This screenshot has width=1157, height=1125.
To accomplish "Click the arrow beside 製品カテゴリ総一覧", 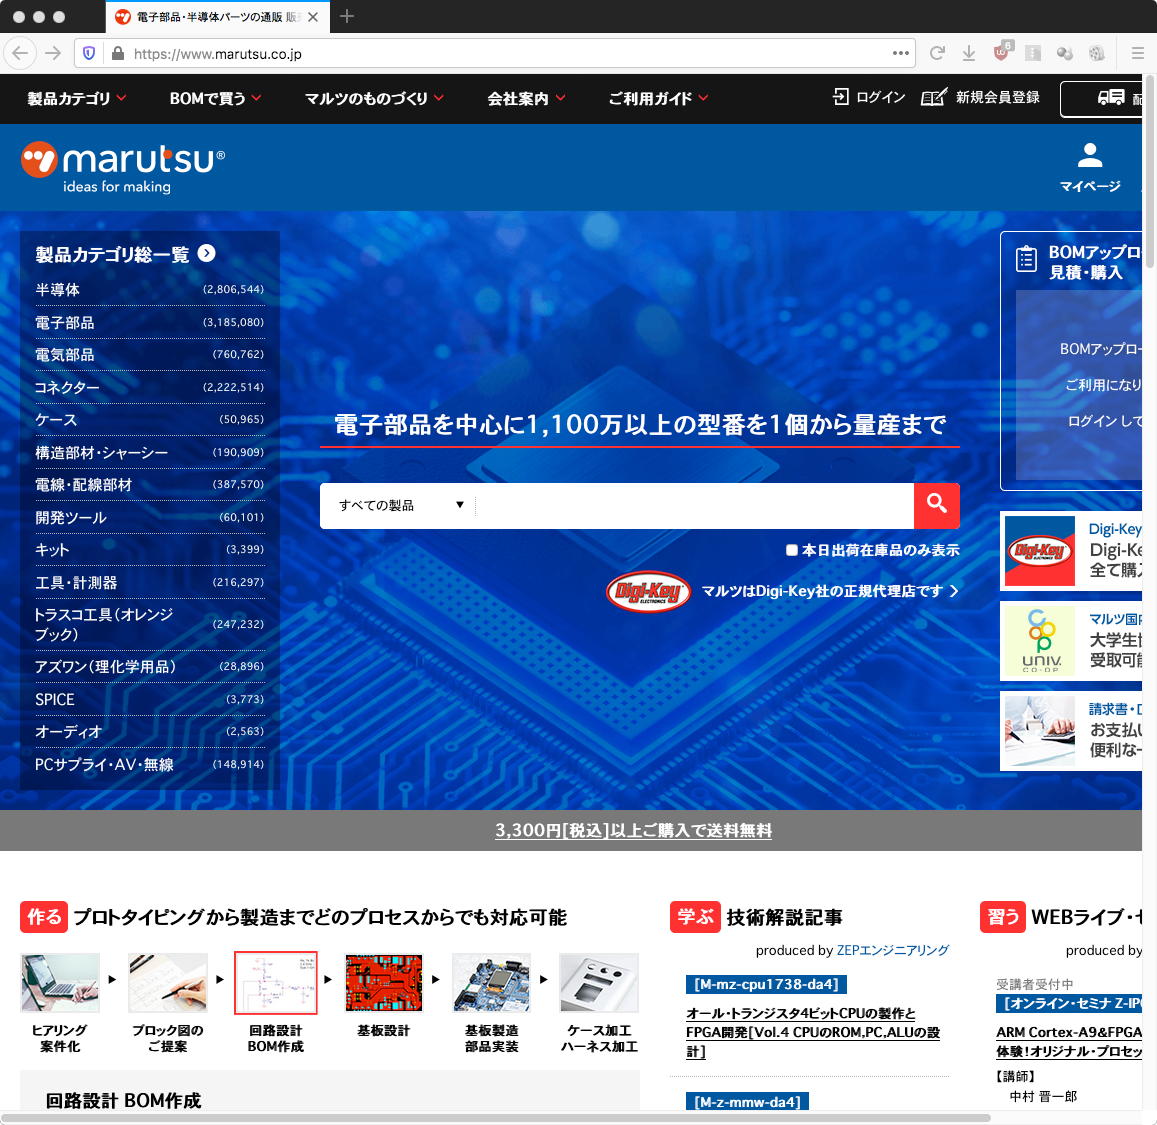I will (207, 253).
